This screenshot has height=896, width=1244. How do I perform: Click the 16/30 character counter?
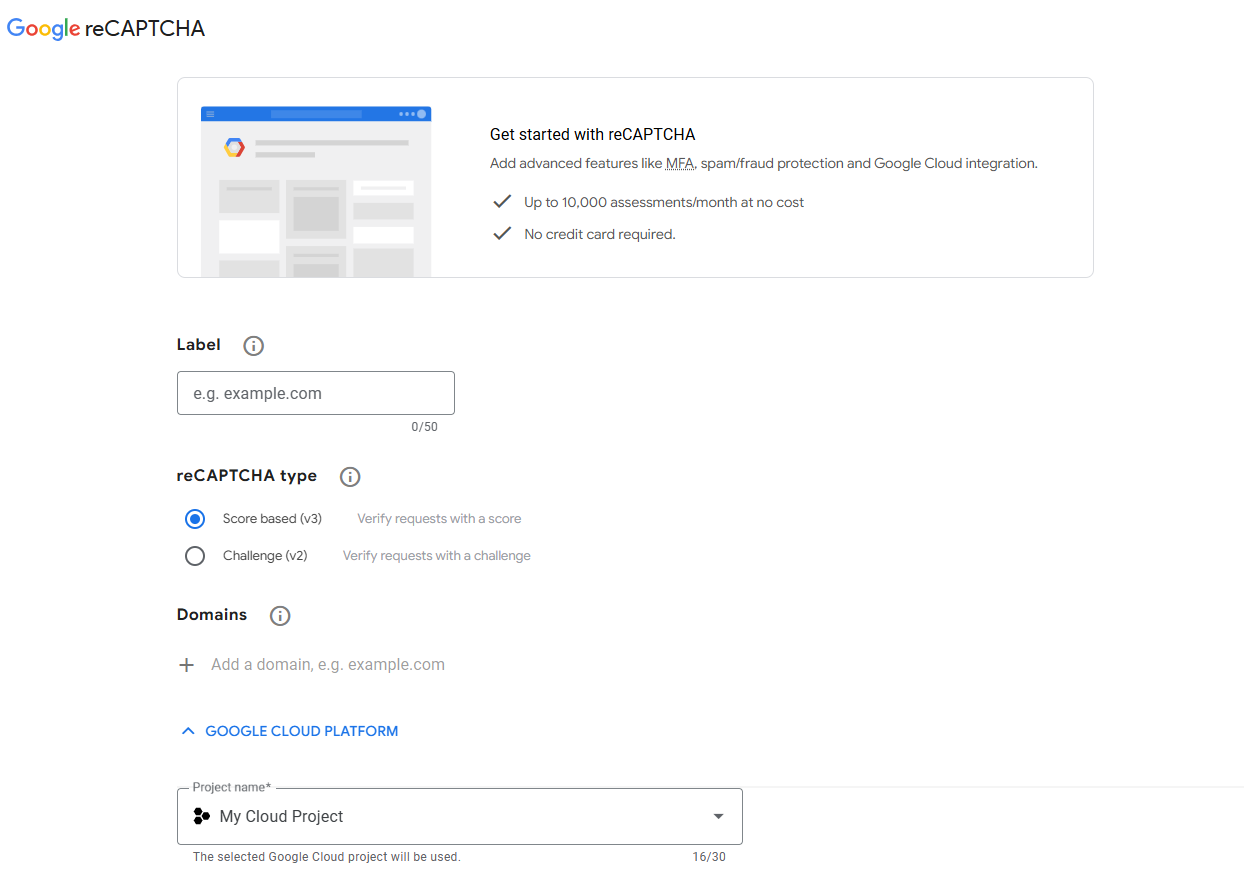point(709,857)
